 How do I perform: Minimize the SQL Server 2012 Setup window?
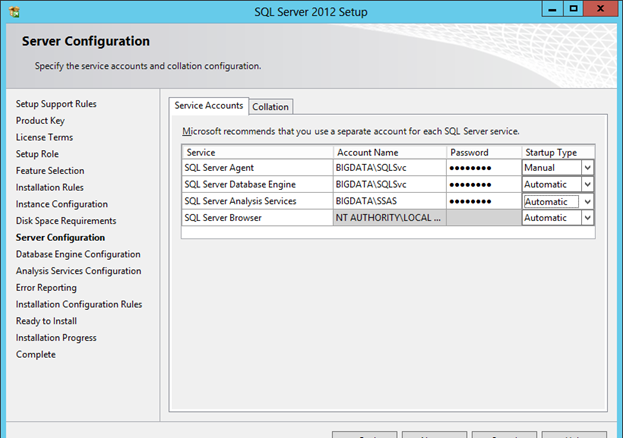tap(552, 9)
